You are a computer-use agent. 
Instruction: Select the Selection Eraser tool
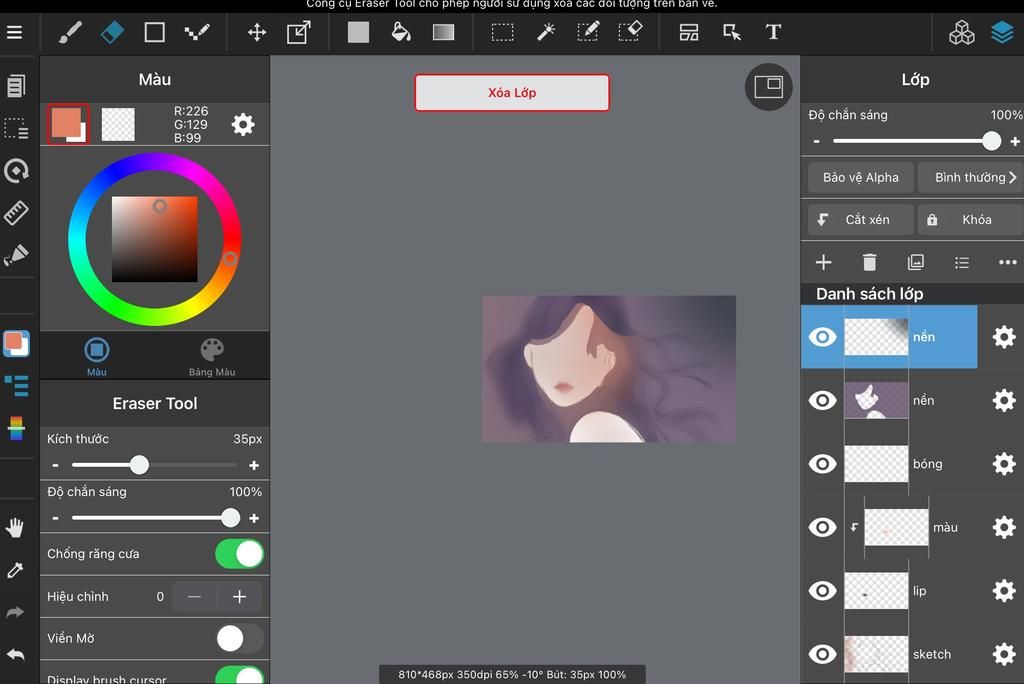pyautogui.click(x=630, y=32)
